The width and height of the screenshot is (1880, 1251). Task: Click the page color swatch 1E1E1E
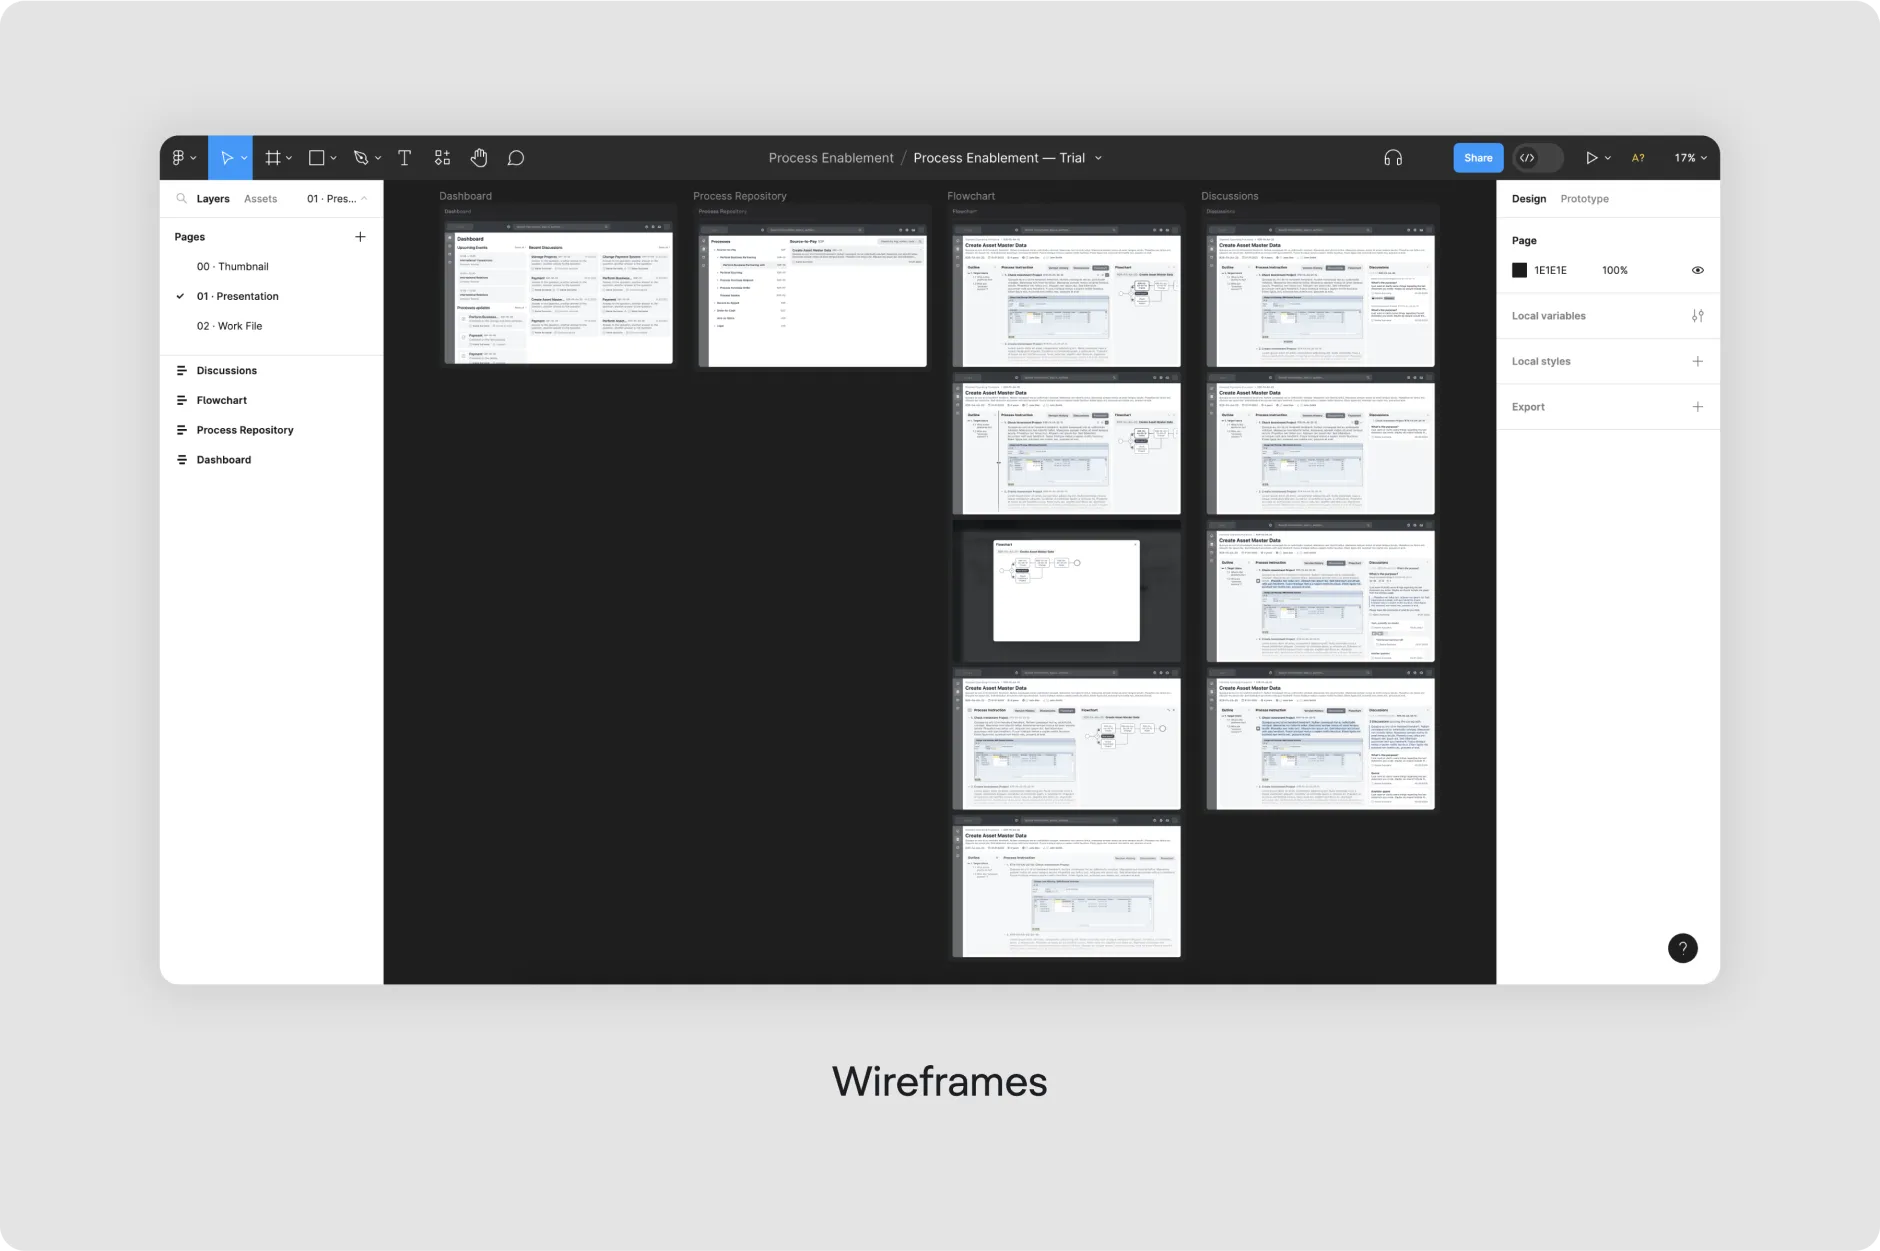click(x=1519, y=270)
